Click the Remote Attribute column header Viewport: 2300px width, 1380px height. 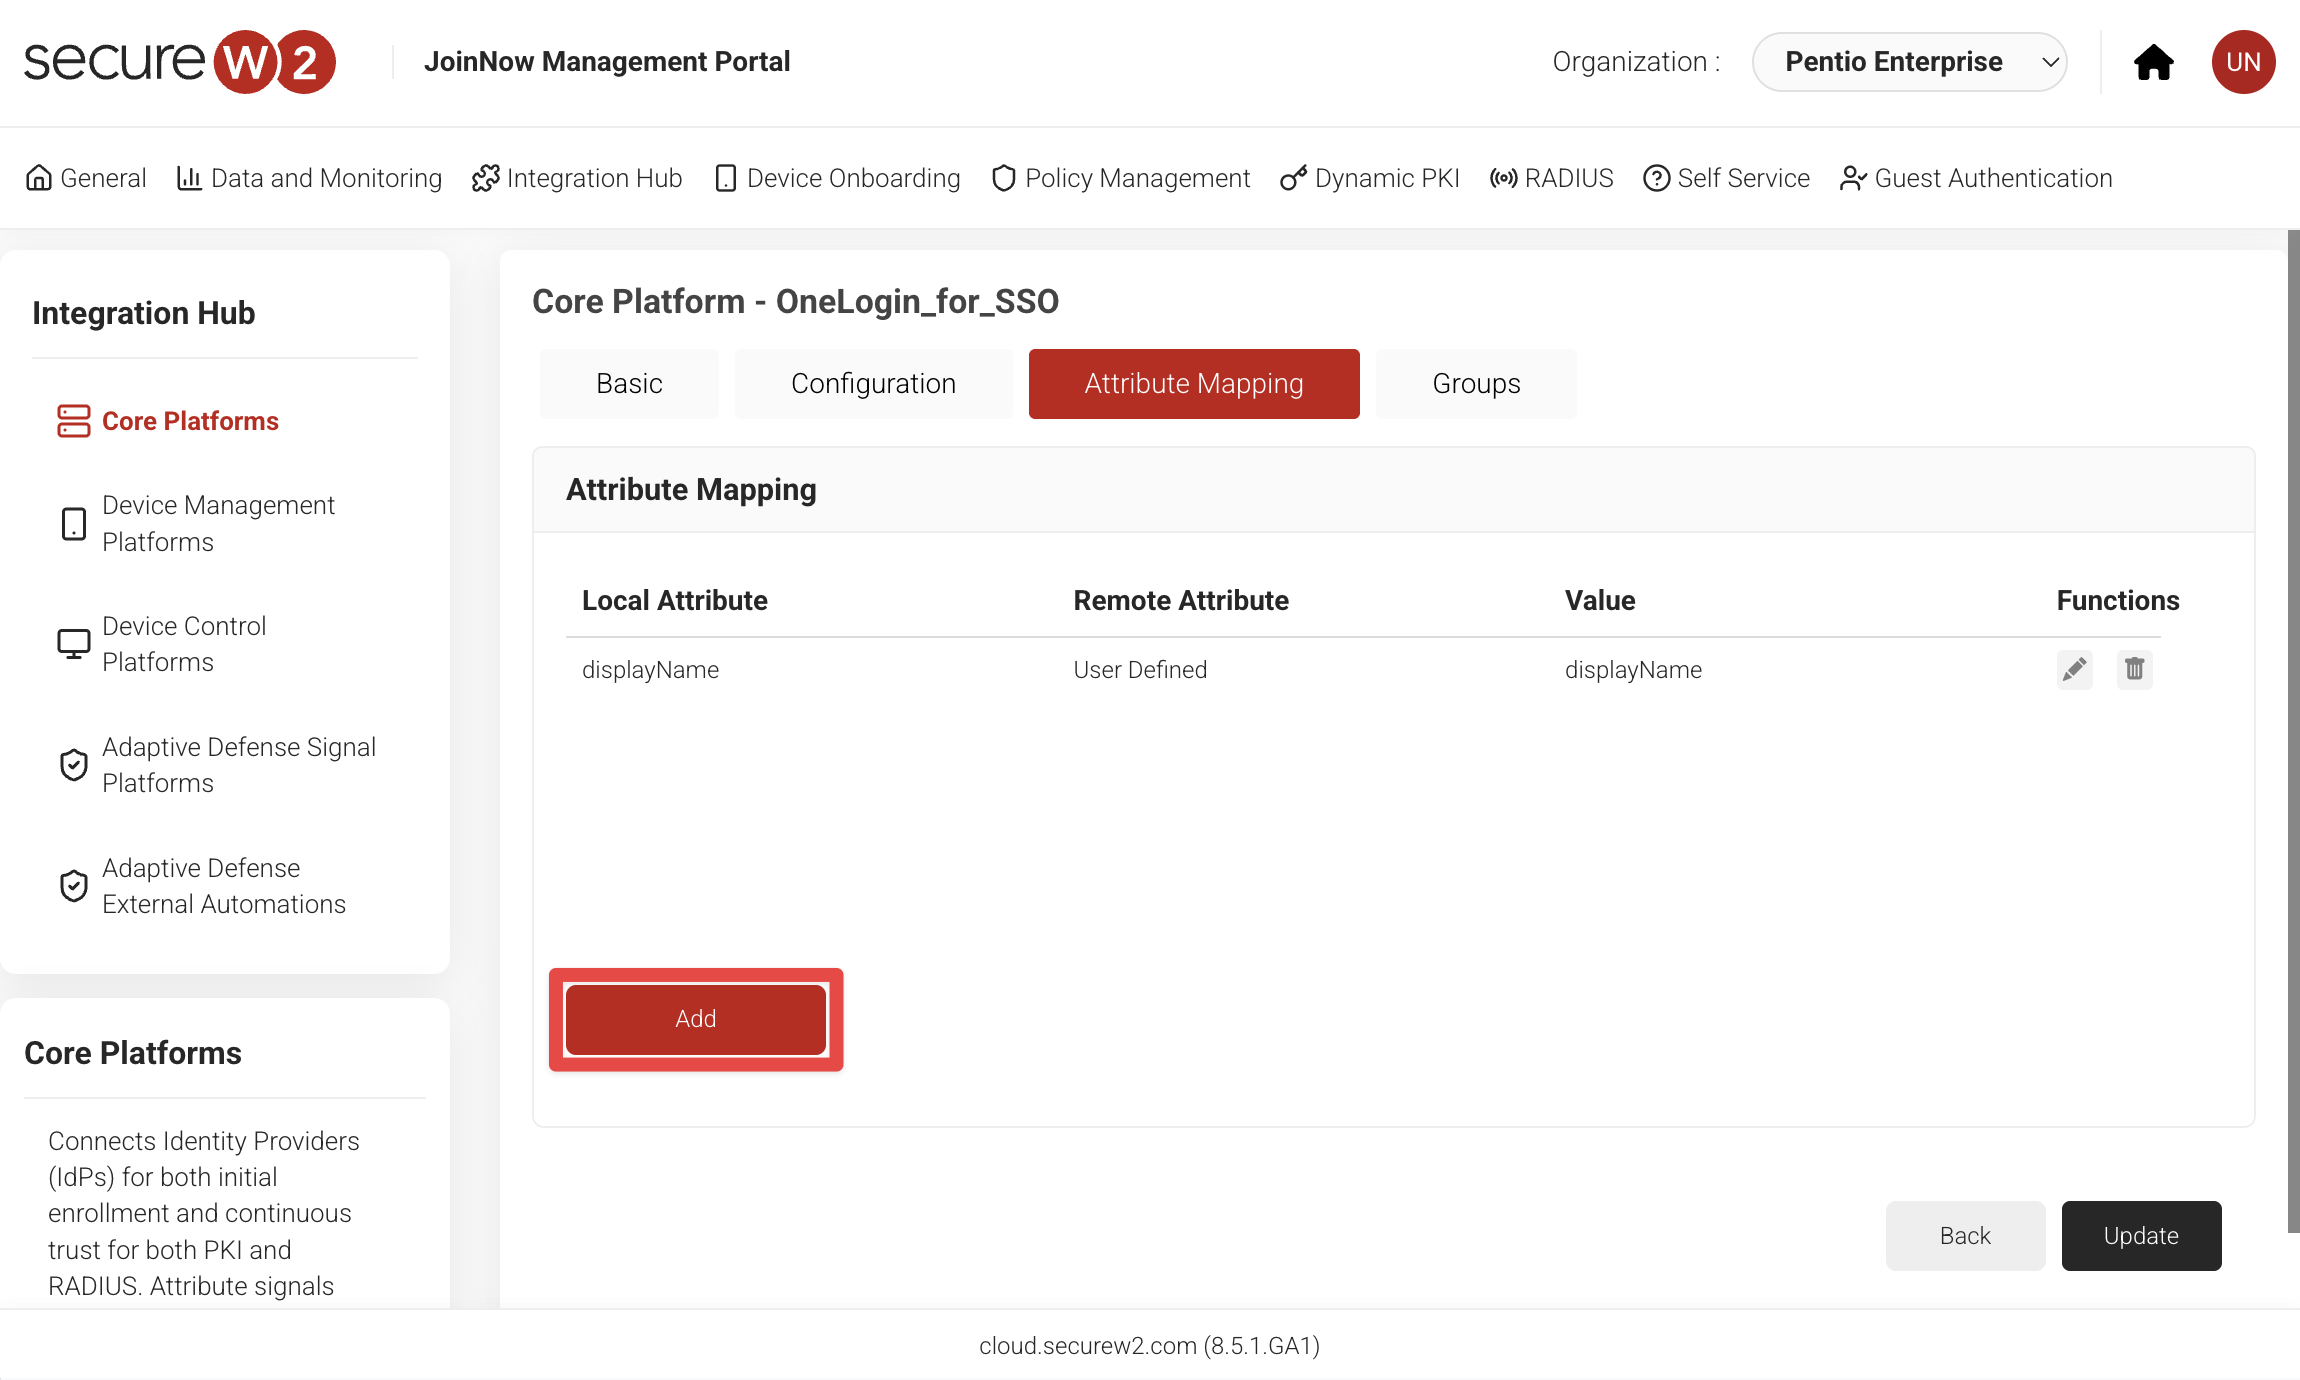[1181, 601]
